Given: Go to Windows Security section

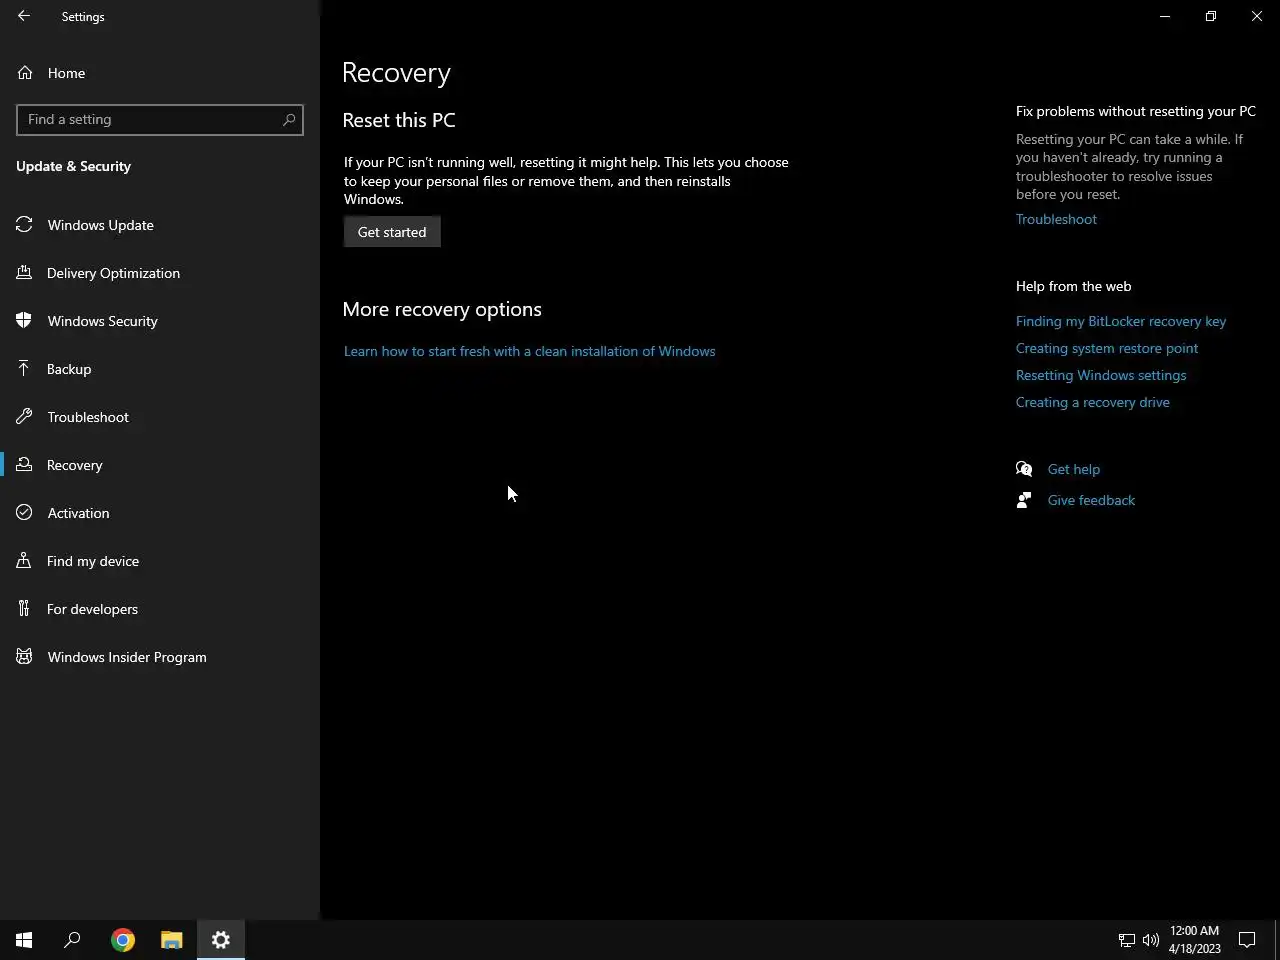Looking at the screenshot, I should coord(160,321).
